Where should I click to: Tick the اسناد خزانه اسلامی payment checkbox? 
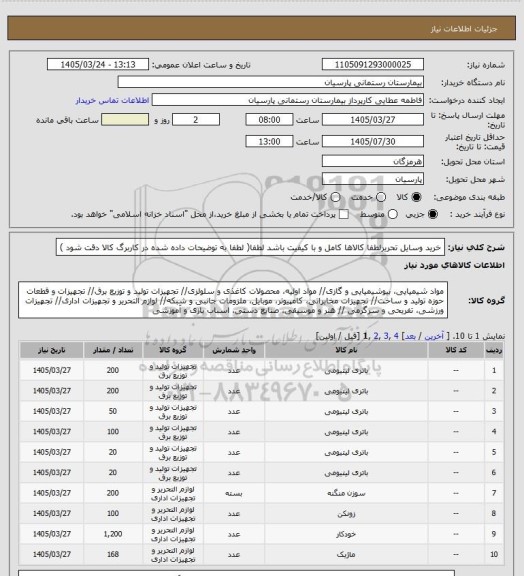click(x=344, y=214)
